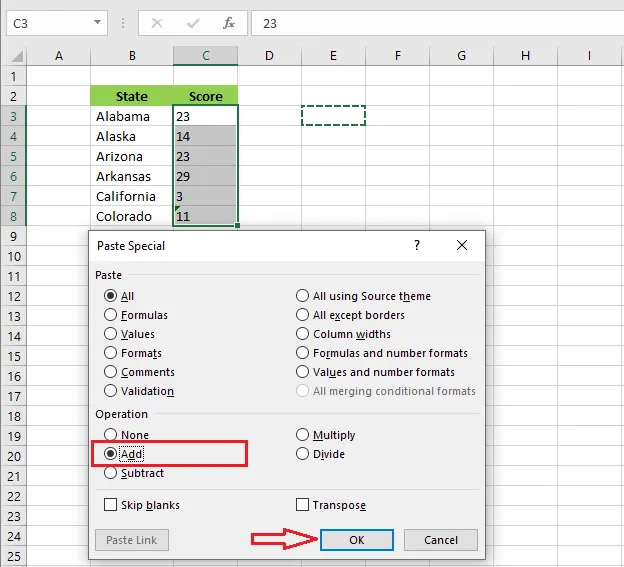Select row 3 header
The image size is (624, 567).
click(14, 116)
